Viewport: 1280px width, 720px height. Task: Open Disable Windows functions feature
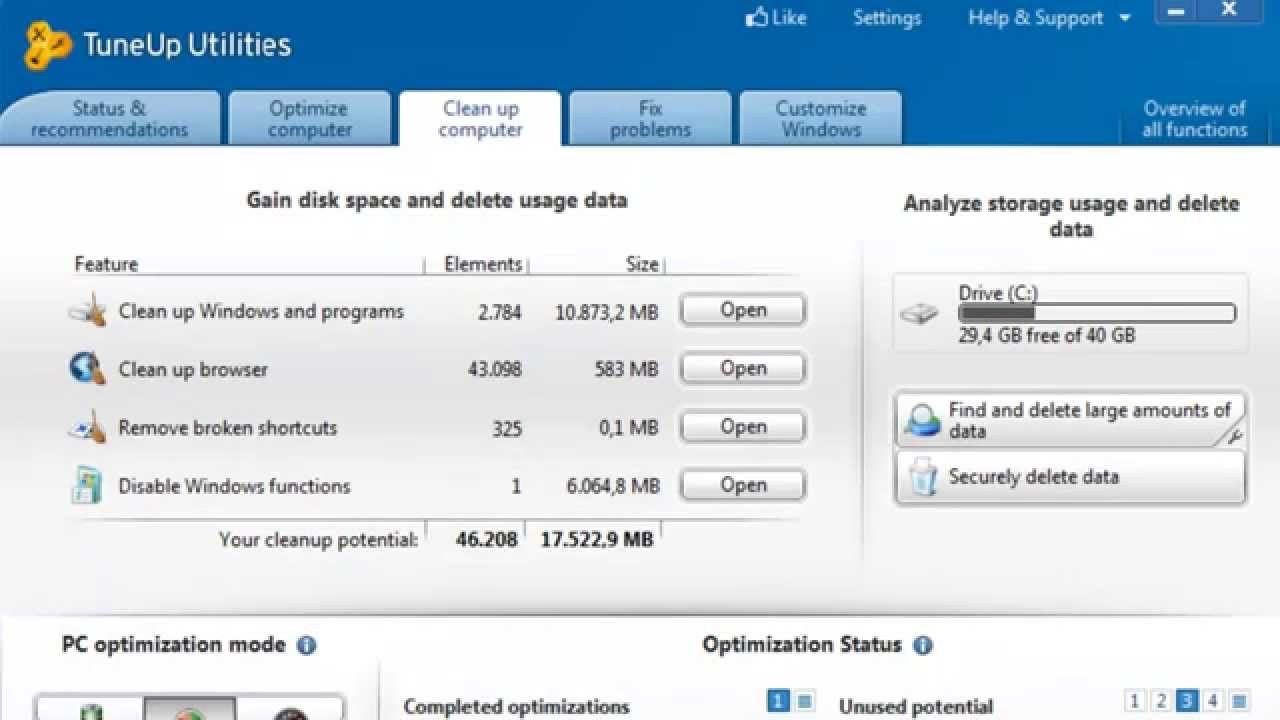coord(743,485)
